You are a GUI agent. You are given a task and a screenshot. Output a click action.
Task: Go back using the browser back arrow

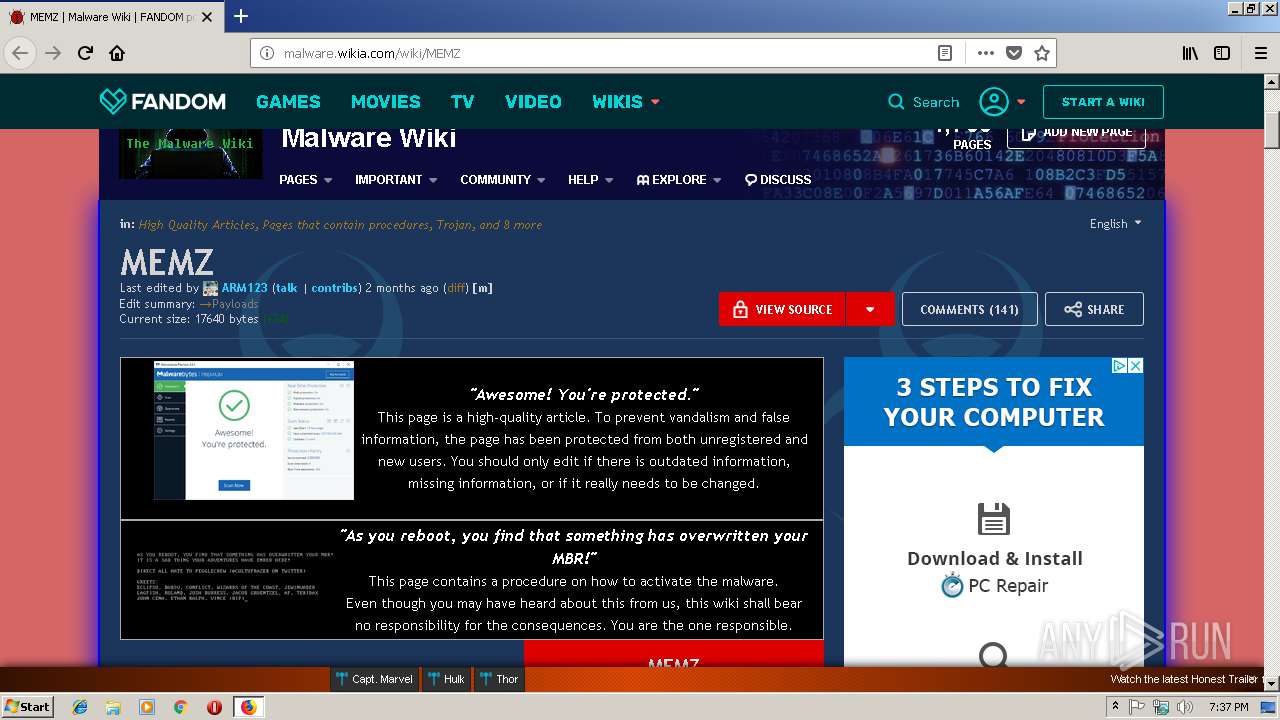coord(20,53)
